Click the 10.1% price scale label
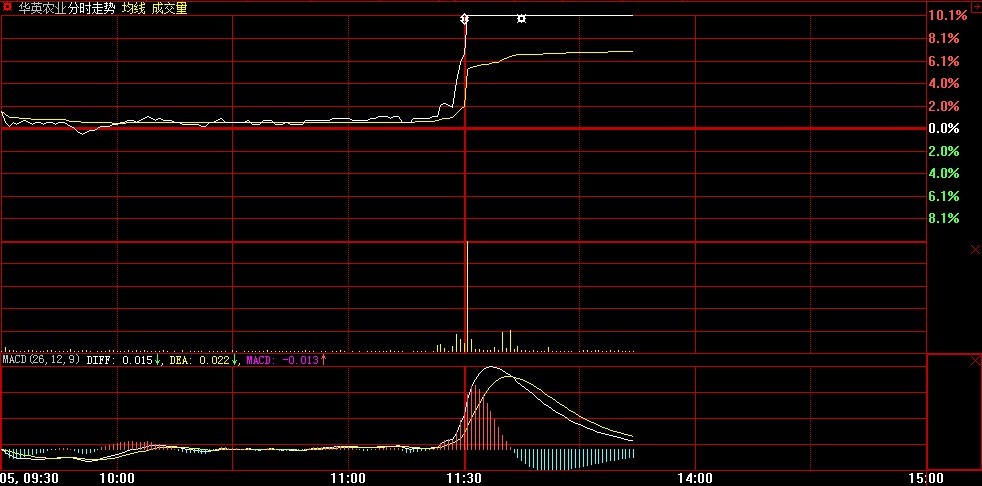Image resolution: width=982 pixels, height=486 pixels. click(x=947, y=16)
